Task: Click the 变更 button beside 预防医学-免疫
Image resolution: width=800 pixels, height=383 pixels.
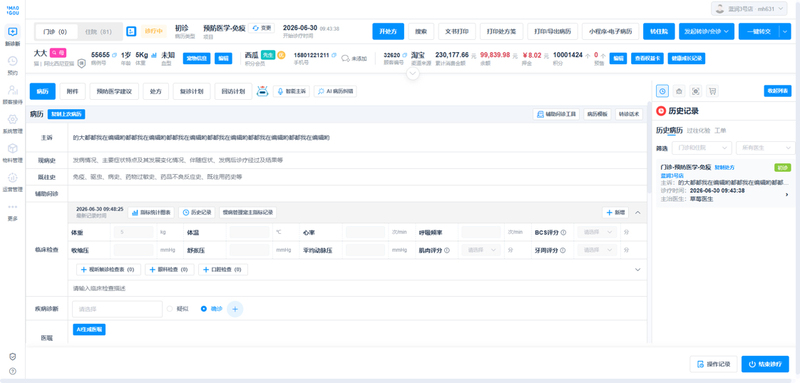Action: pos(262,28)
